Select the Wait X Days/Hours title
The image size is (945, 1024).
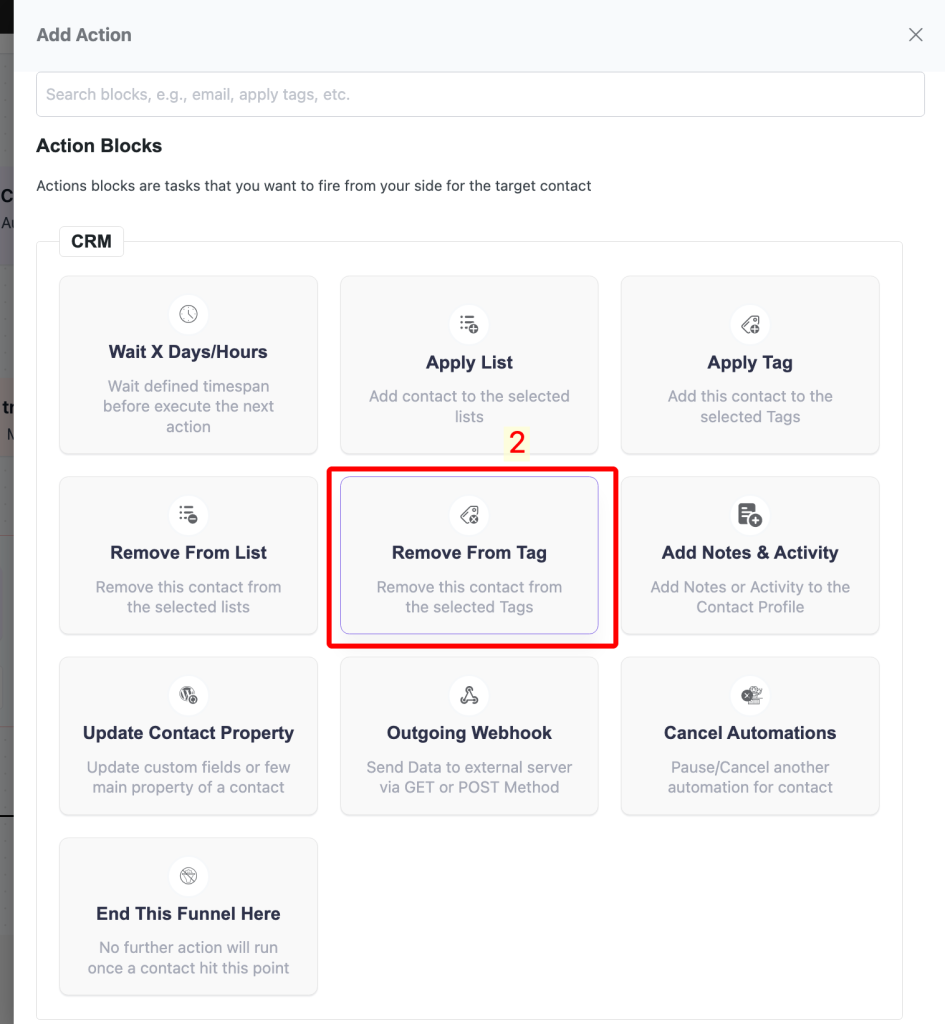188,352
